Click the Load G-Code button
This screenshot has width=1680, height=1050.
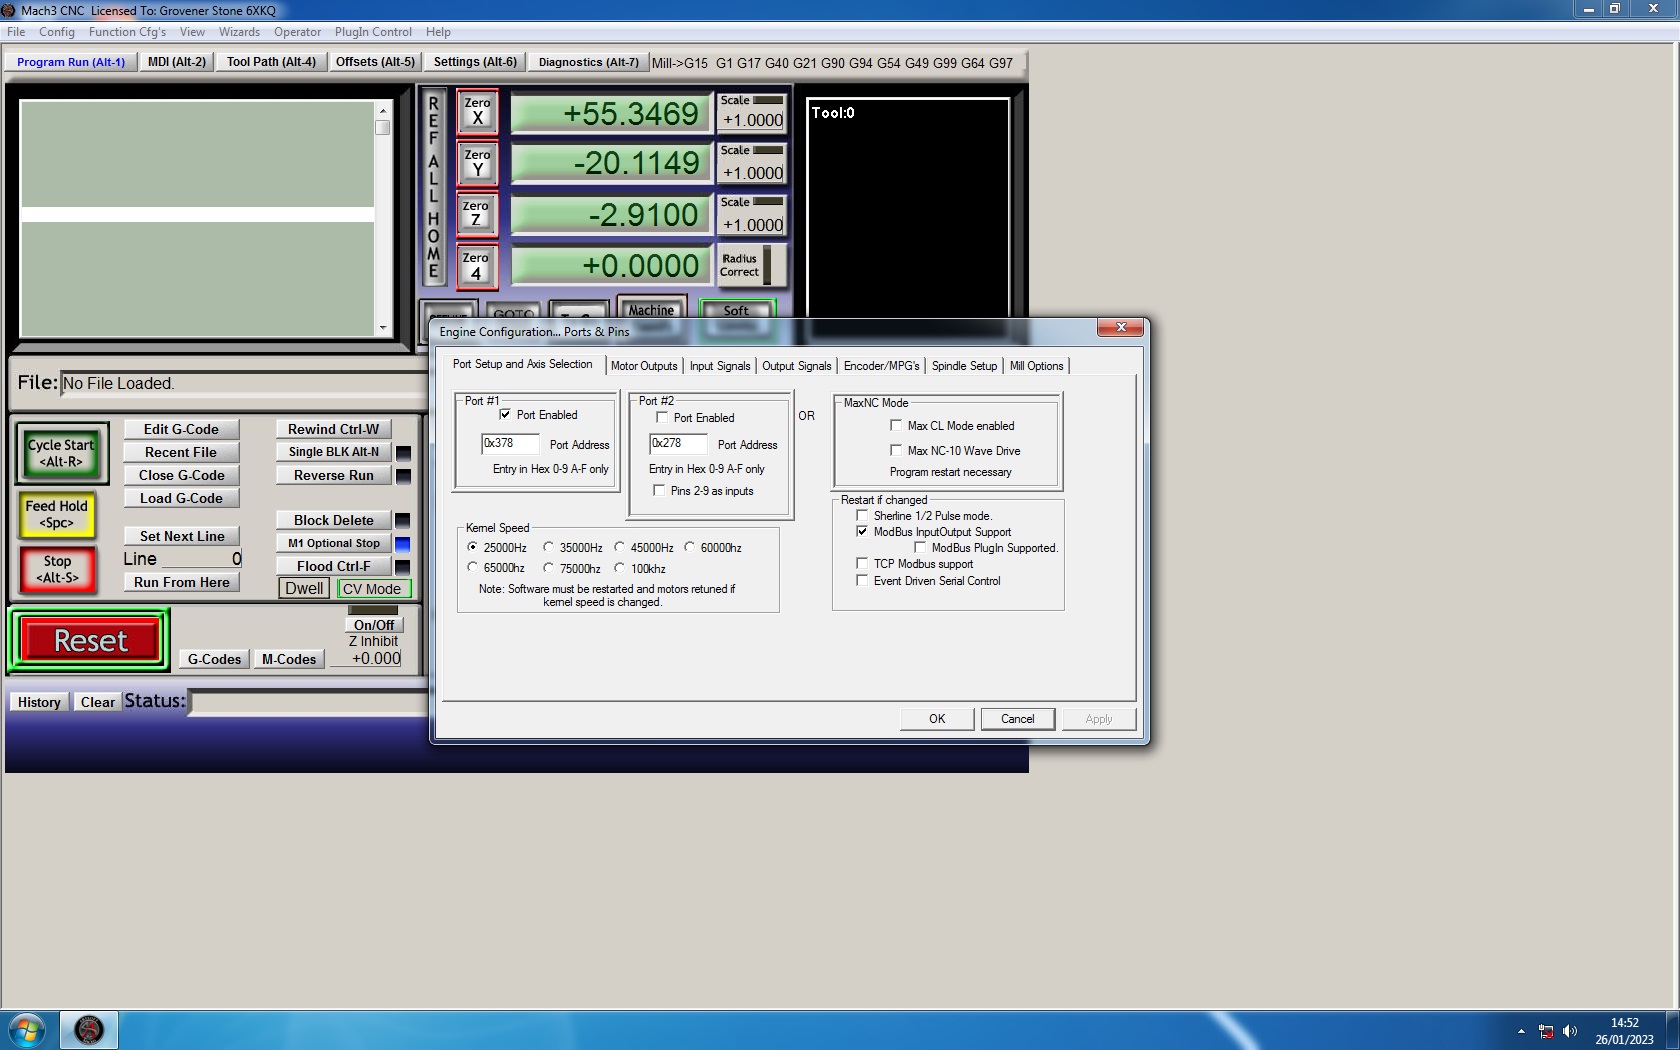click(181, 498)
